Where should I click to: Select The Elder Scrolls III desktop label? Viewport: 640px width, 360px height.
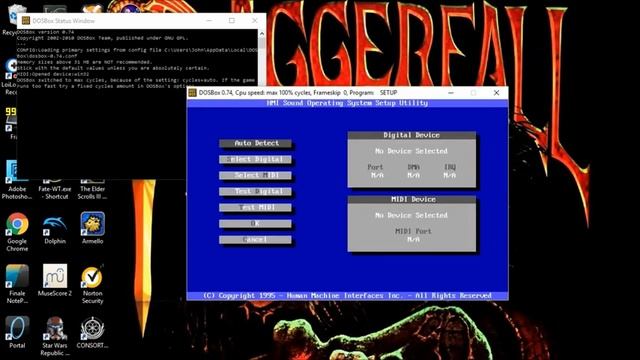93,193
